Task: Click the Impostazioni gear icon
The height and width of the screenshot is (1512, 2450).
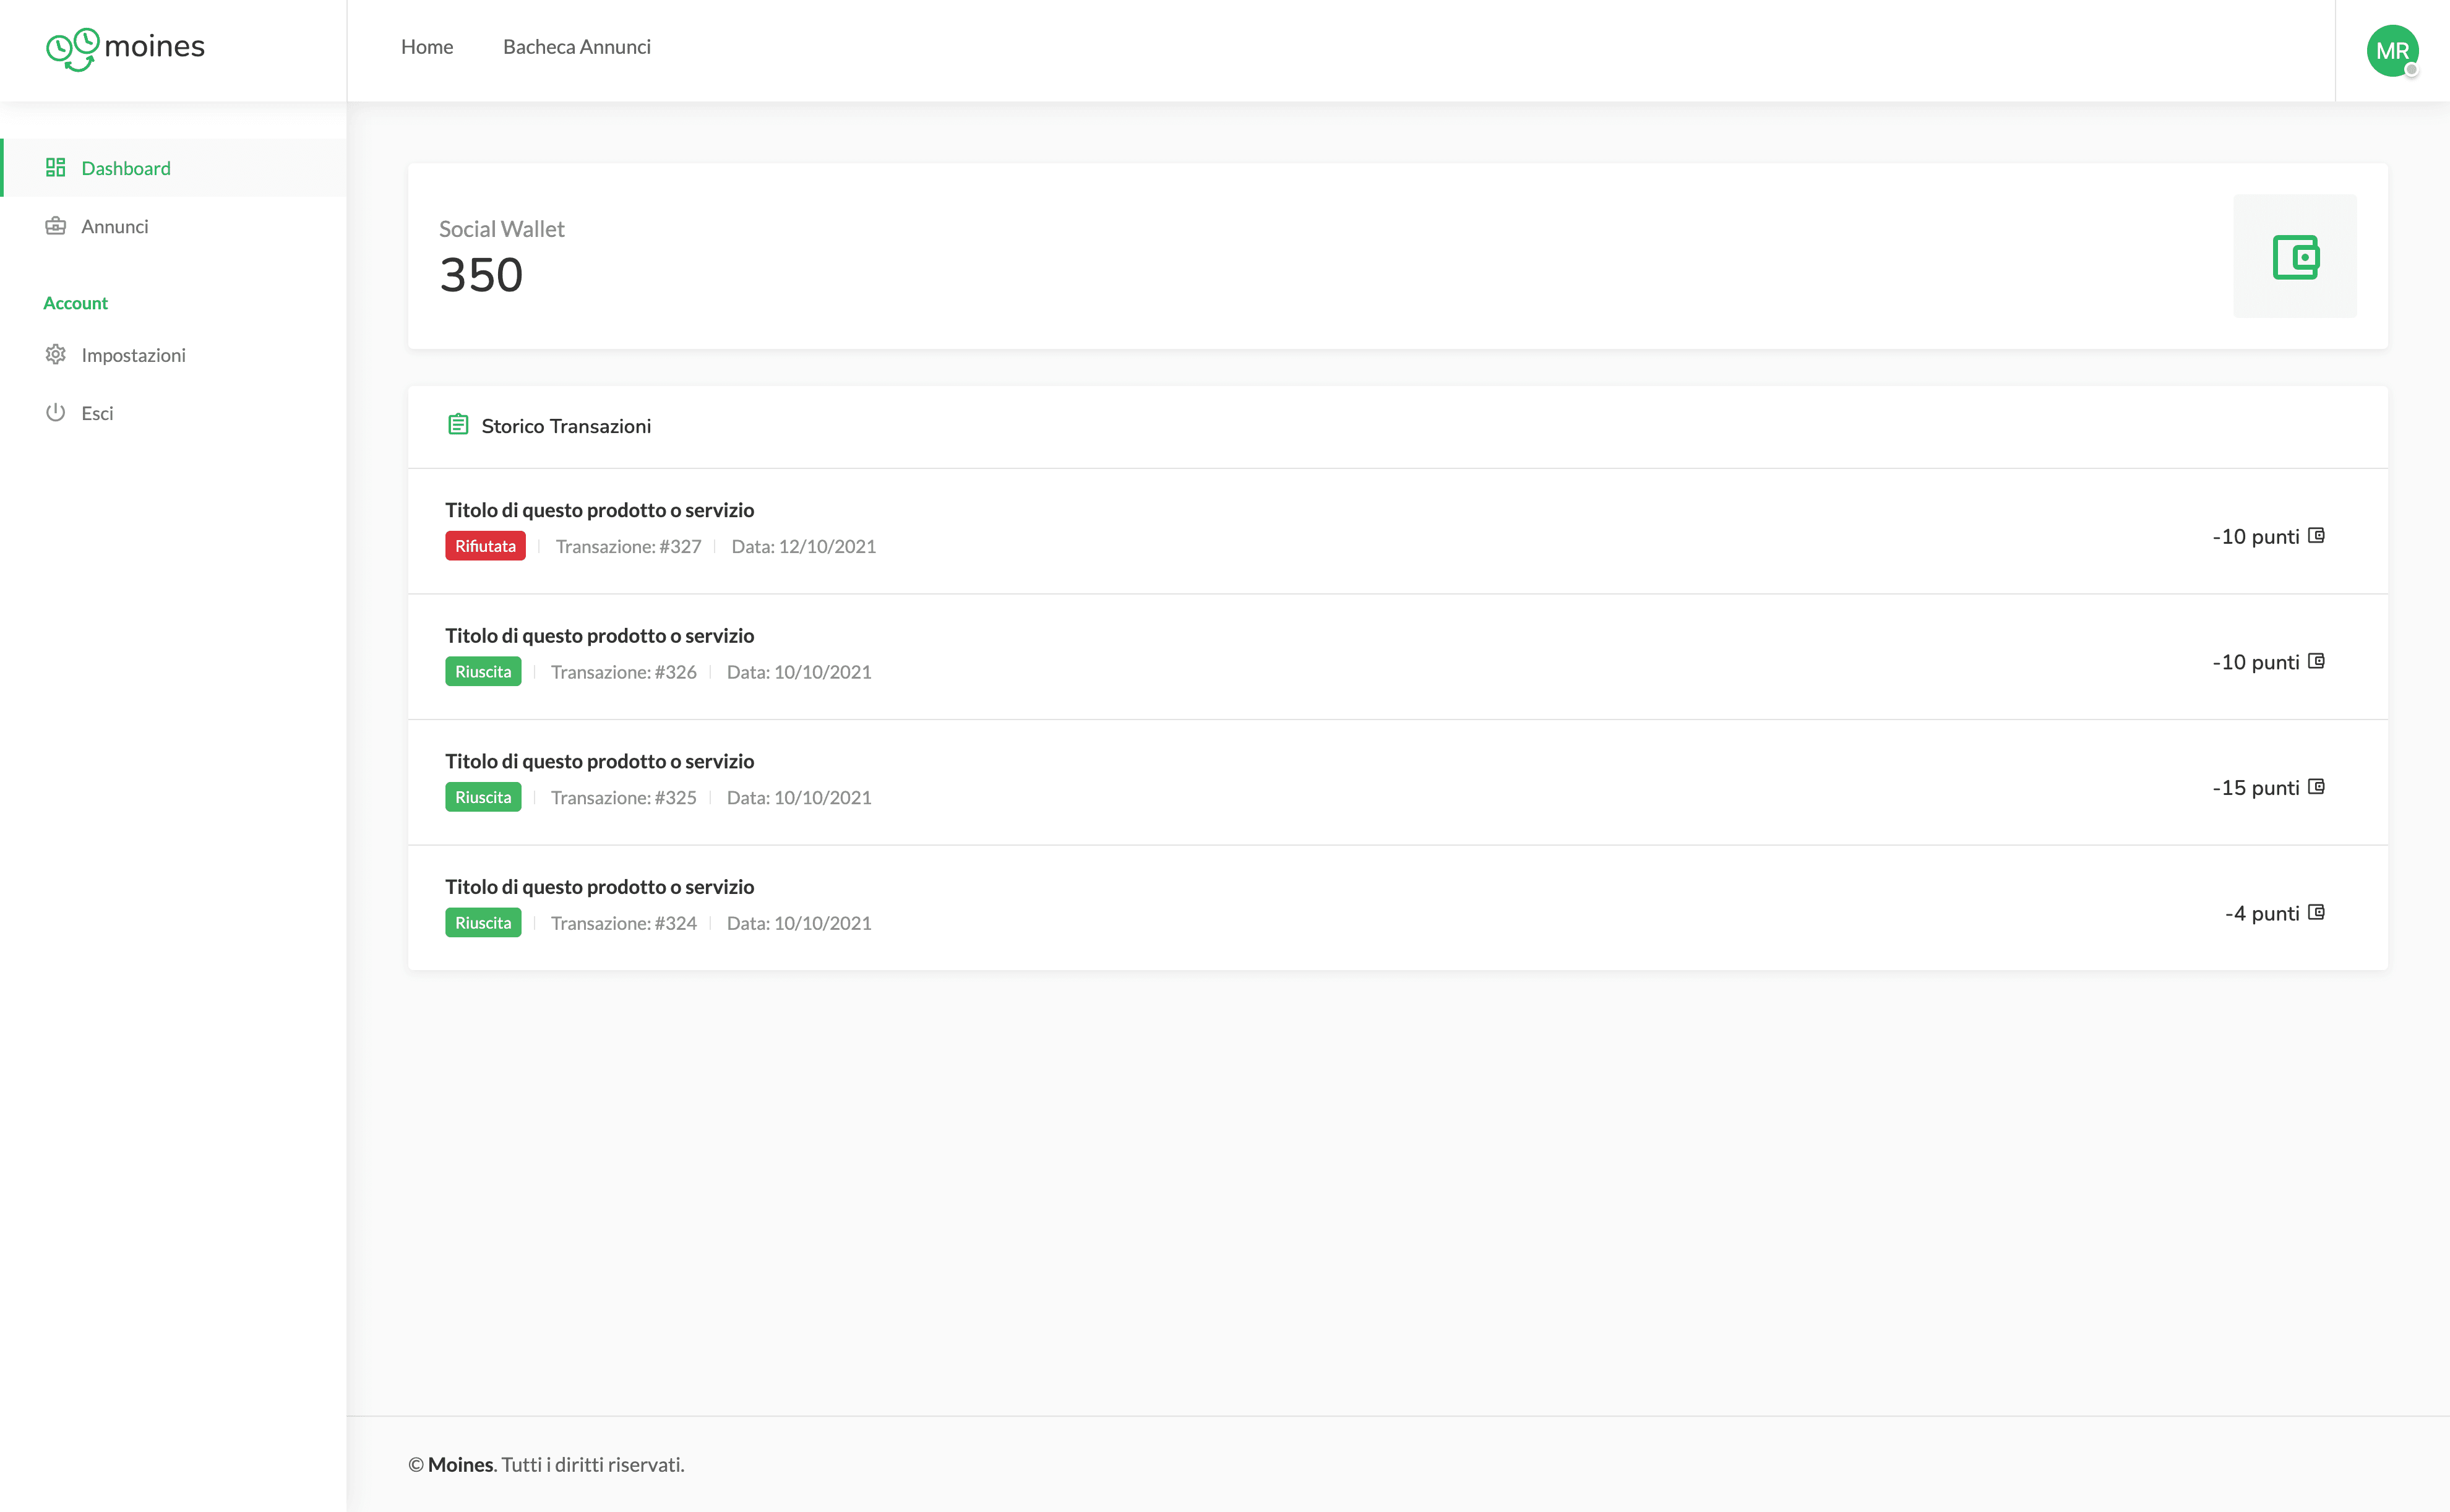Action: pos(56,355)
